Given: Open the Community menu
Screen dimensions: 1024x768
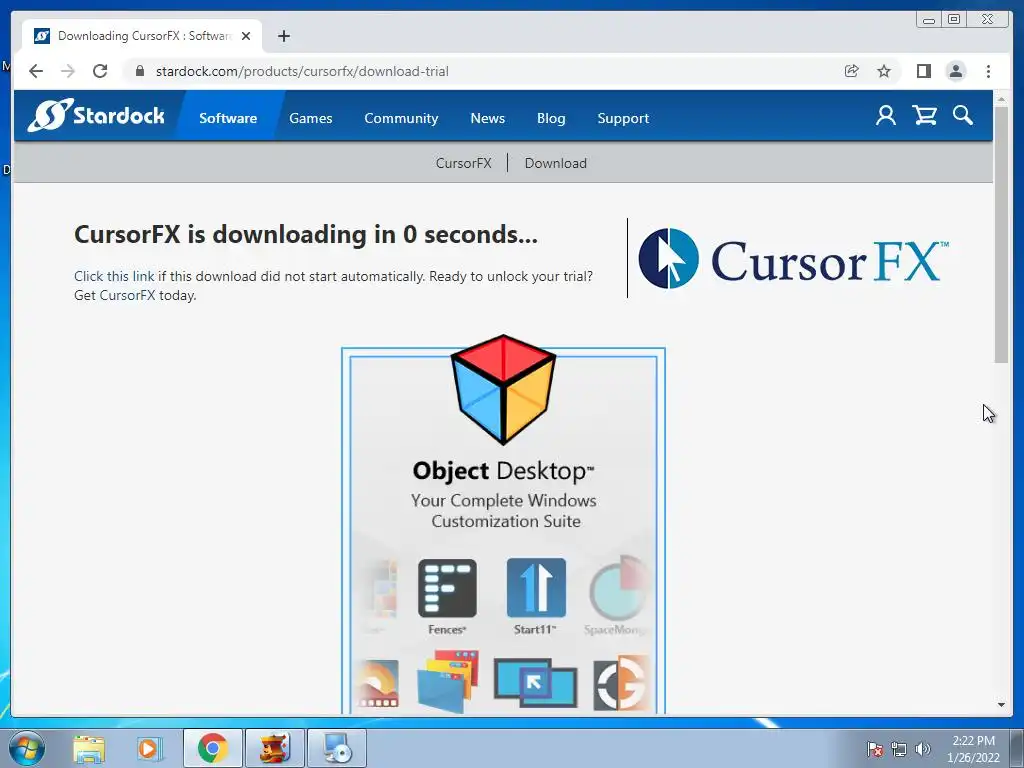Looking at the screenshot, I should (401, 118).
